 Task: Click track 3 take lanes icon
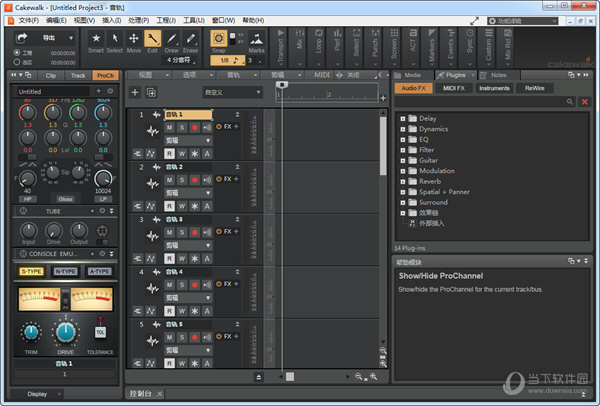[x=138, y=259]
